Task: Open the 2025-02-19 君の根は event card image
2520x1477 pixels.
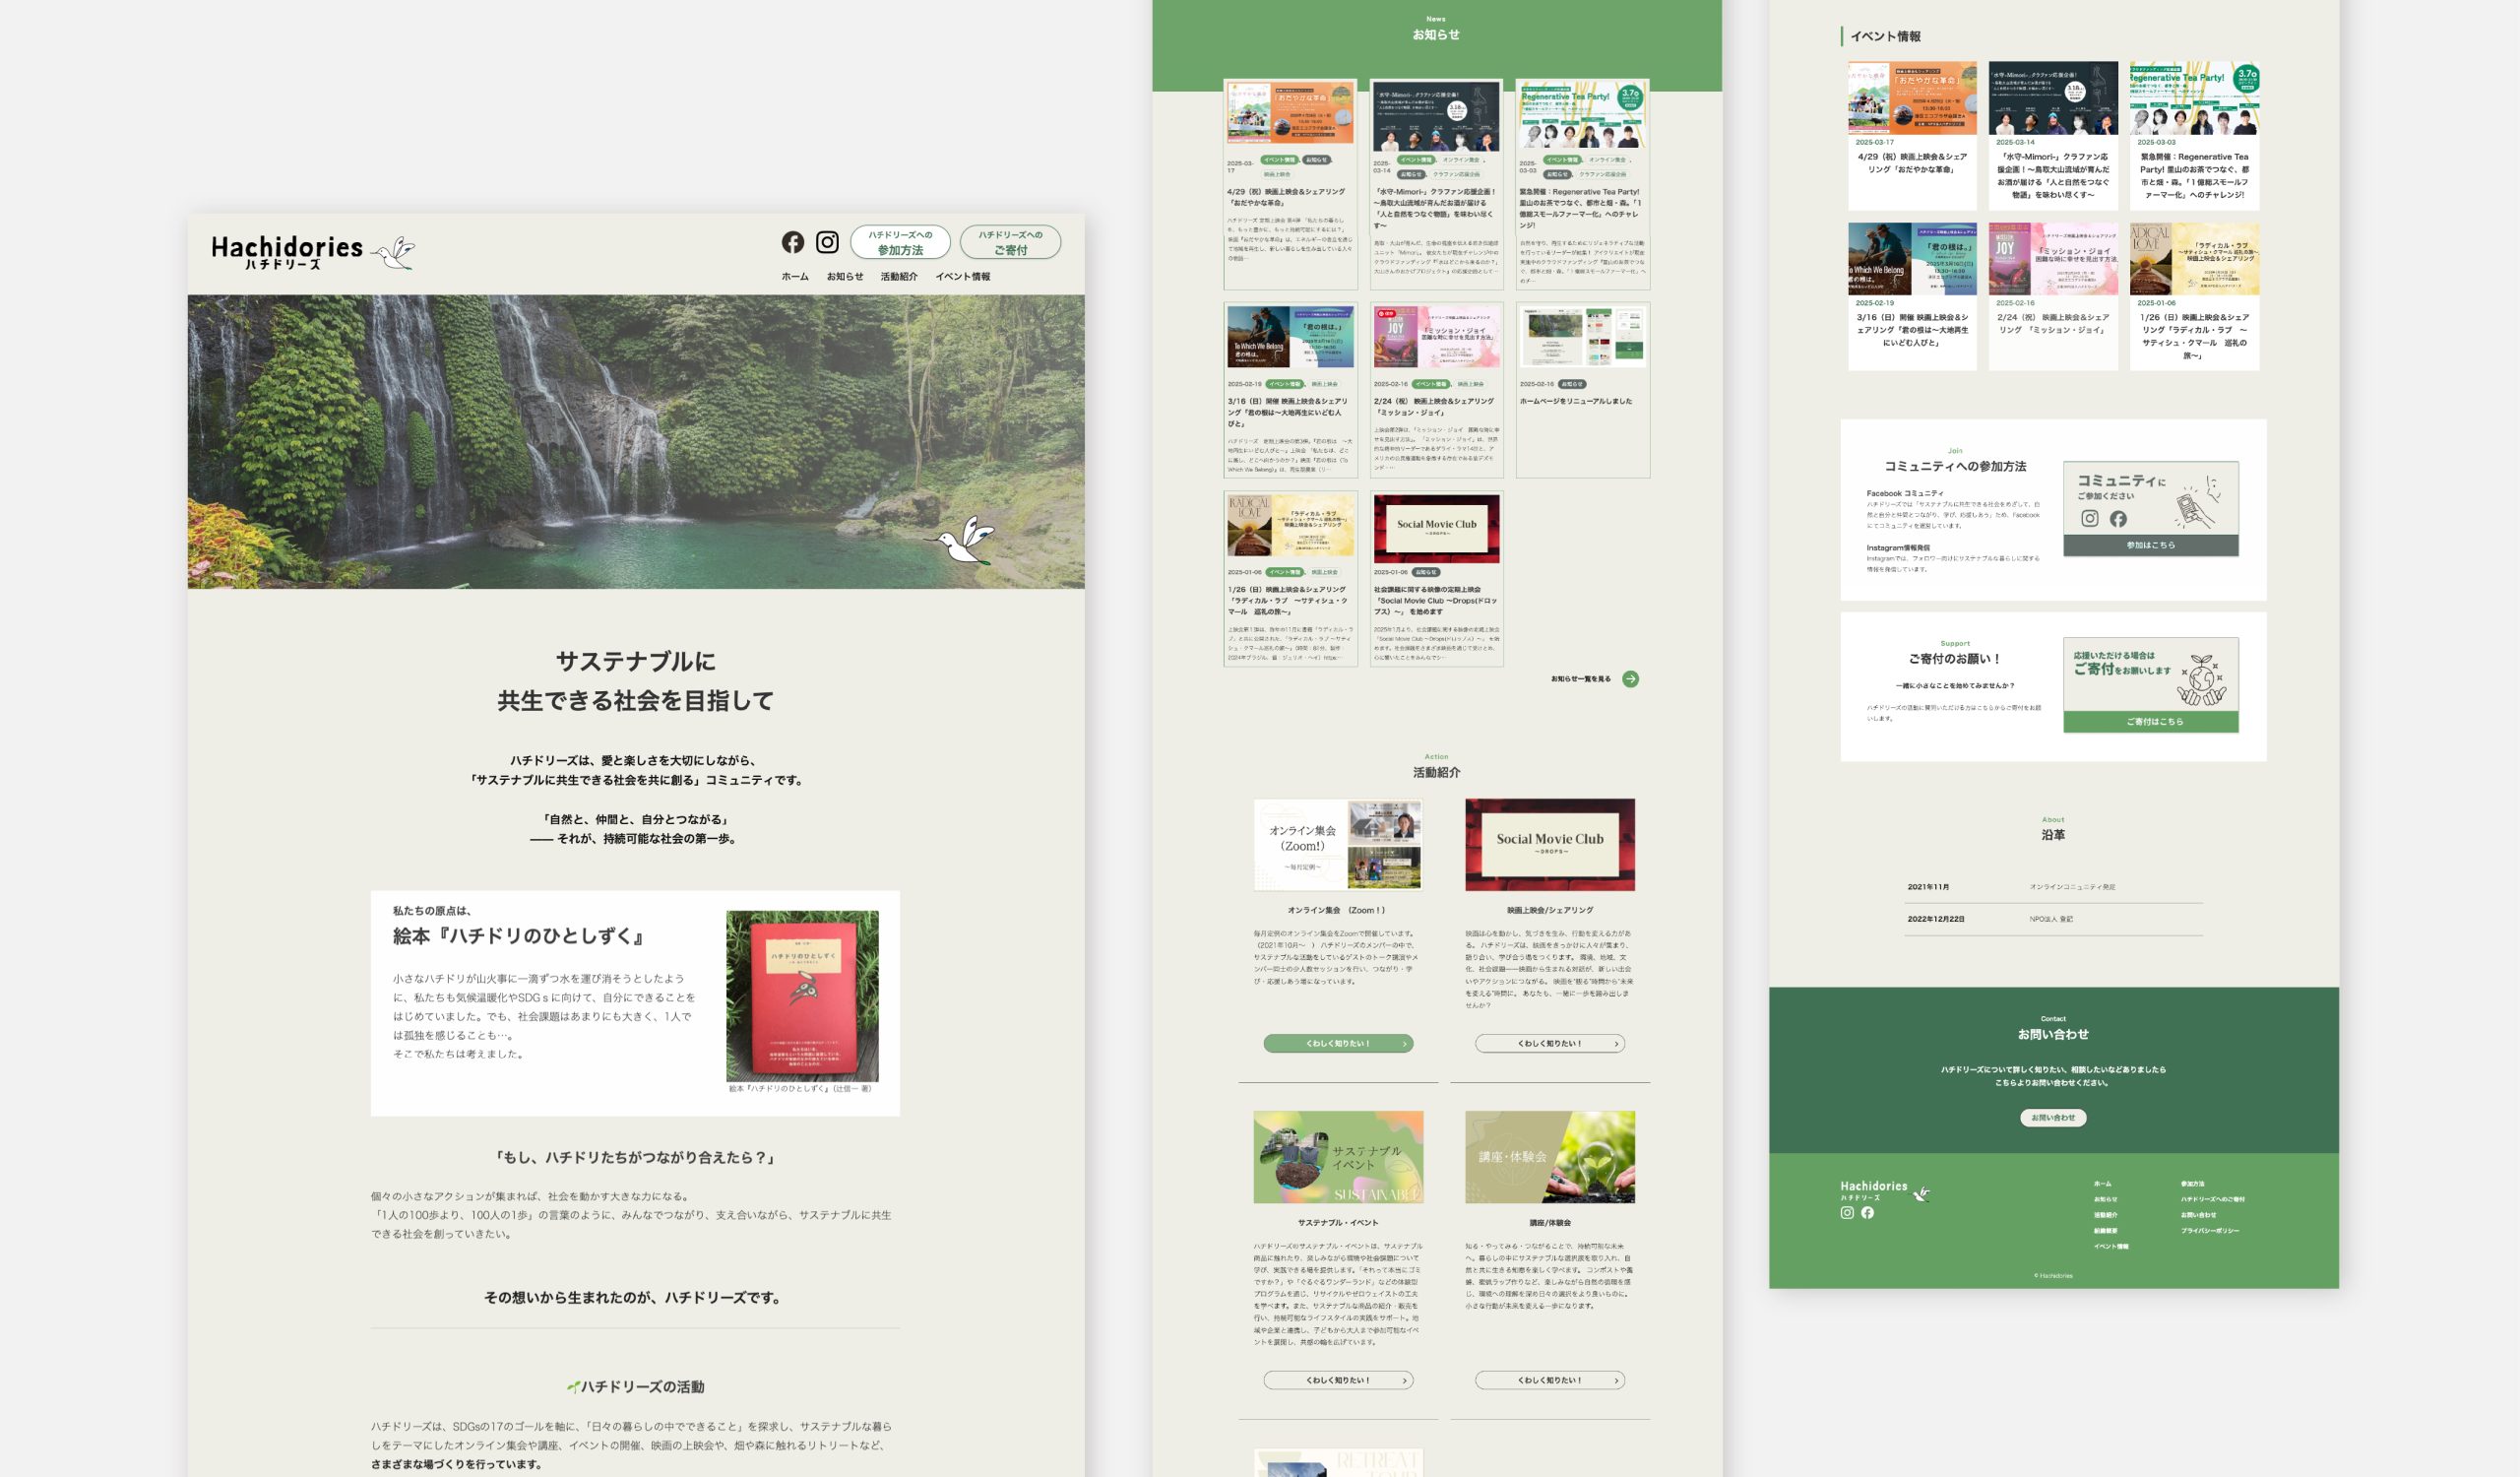Action: coord(1912,259)
